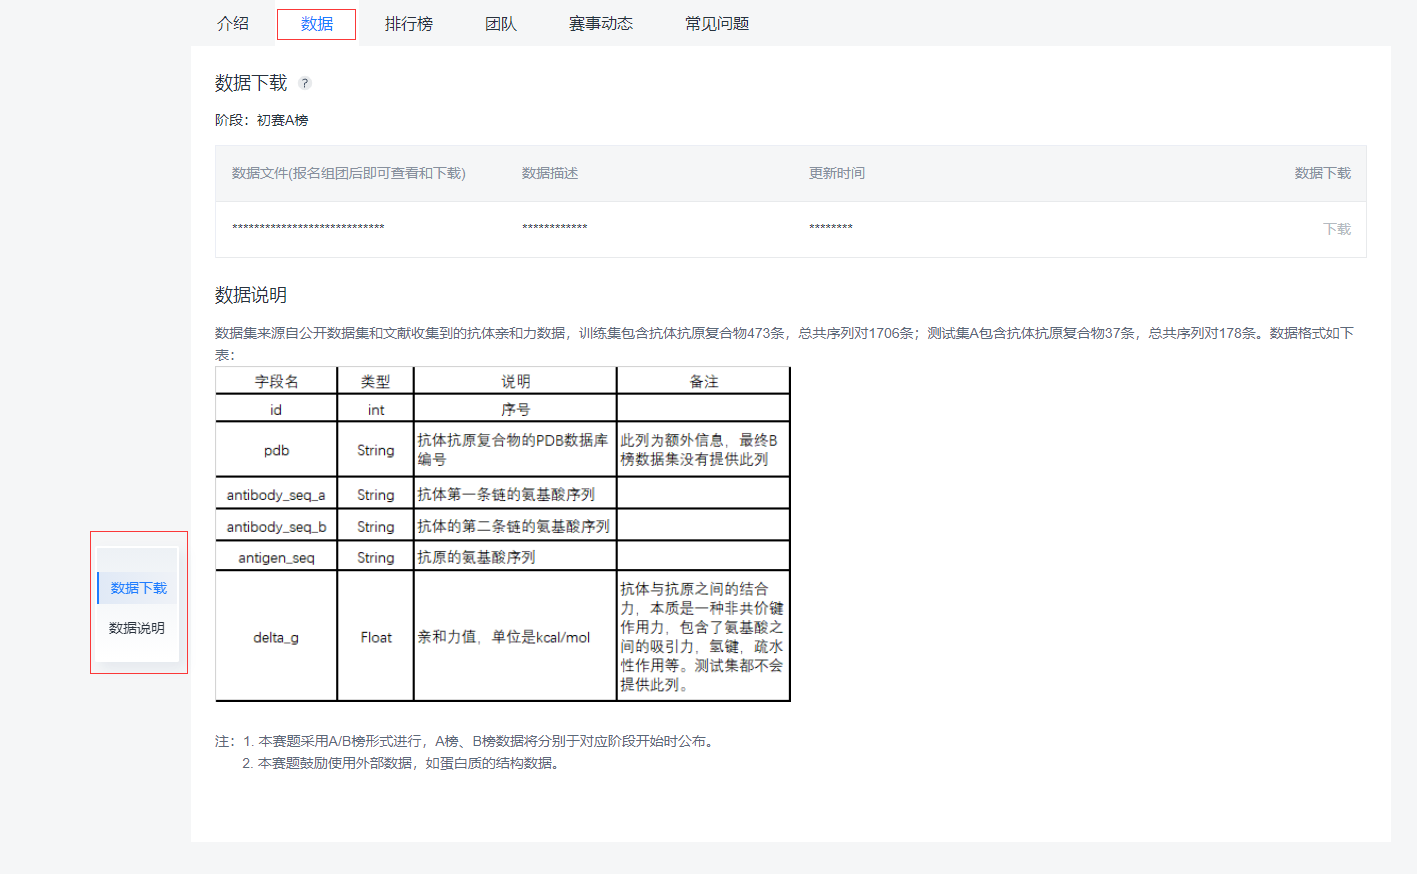
Task: Click the 数据下载 column header in the table
Action: 1323,173
